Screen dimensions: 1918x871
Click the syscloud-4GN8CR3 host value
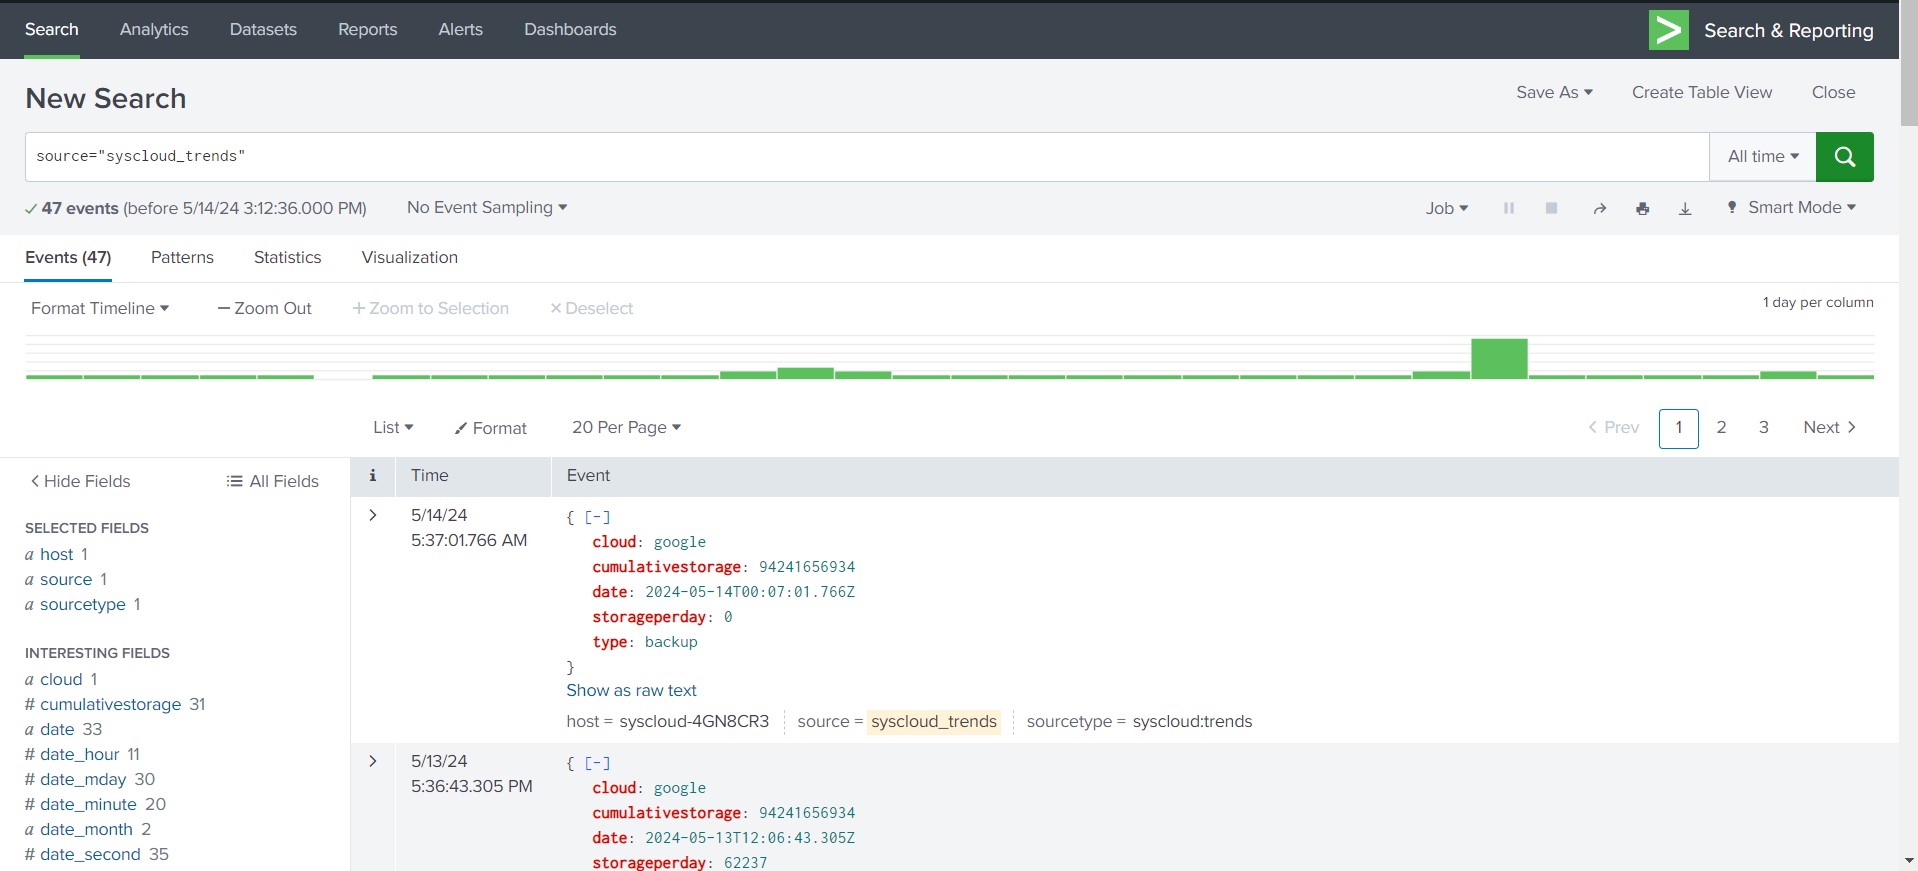pyautogui.click(x=694, y=721)
